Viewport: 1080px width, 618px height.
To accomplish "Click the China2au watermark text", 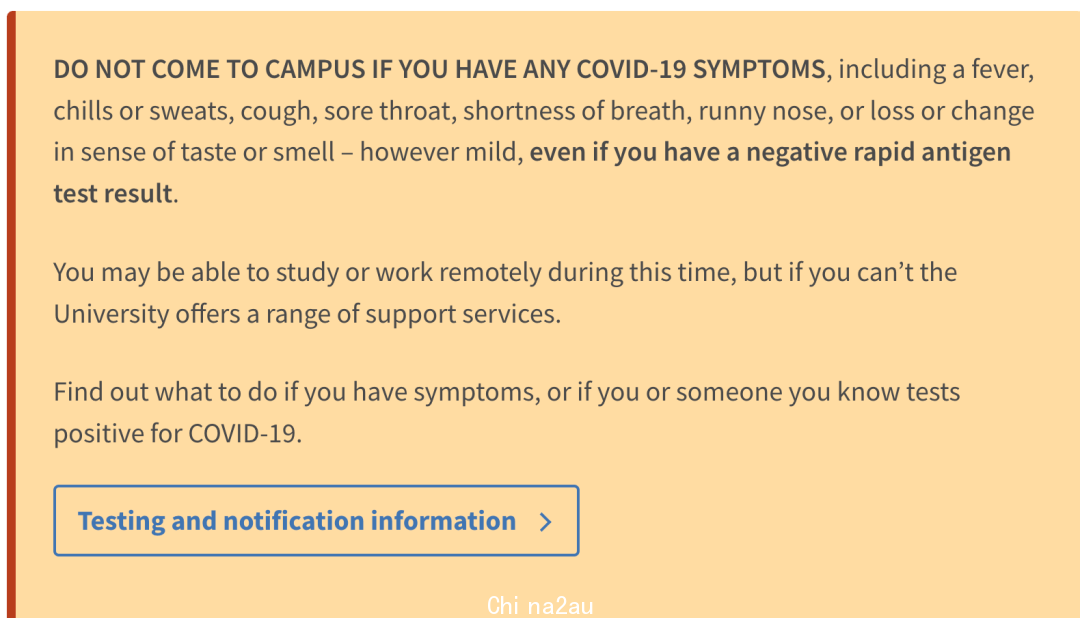I will (539, 606).
